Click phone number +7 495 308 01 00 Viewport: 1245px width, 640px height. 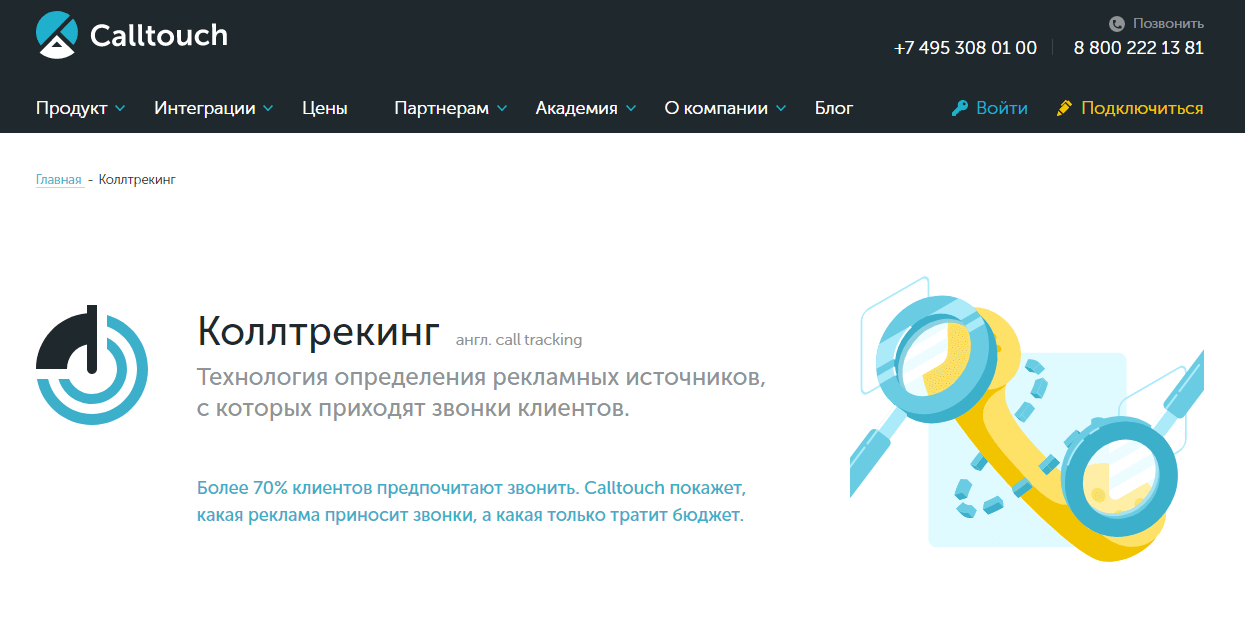tap(965, 48)
